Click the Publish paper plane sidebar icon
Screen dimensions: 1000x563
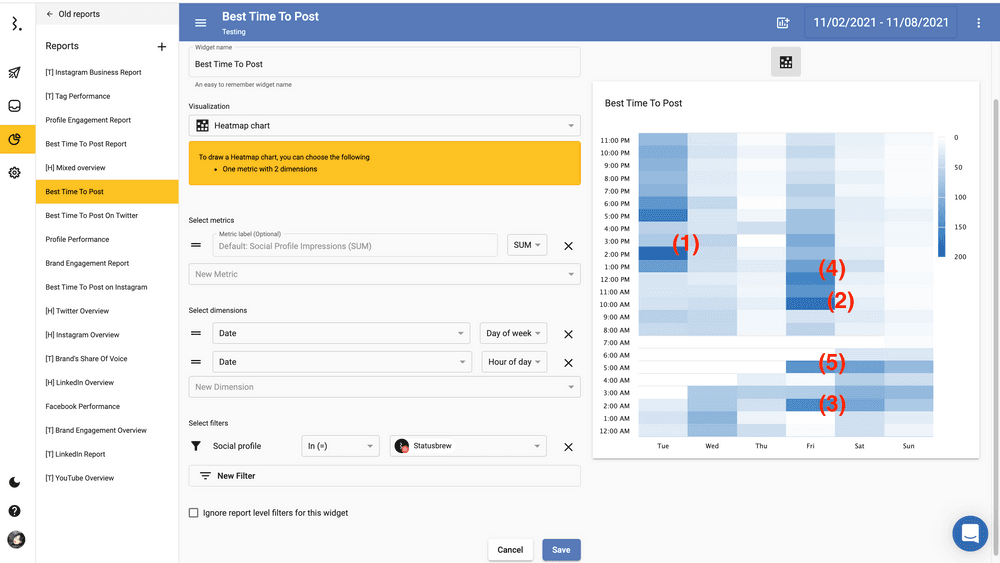pyautogui.click(x=15, y=73)
